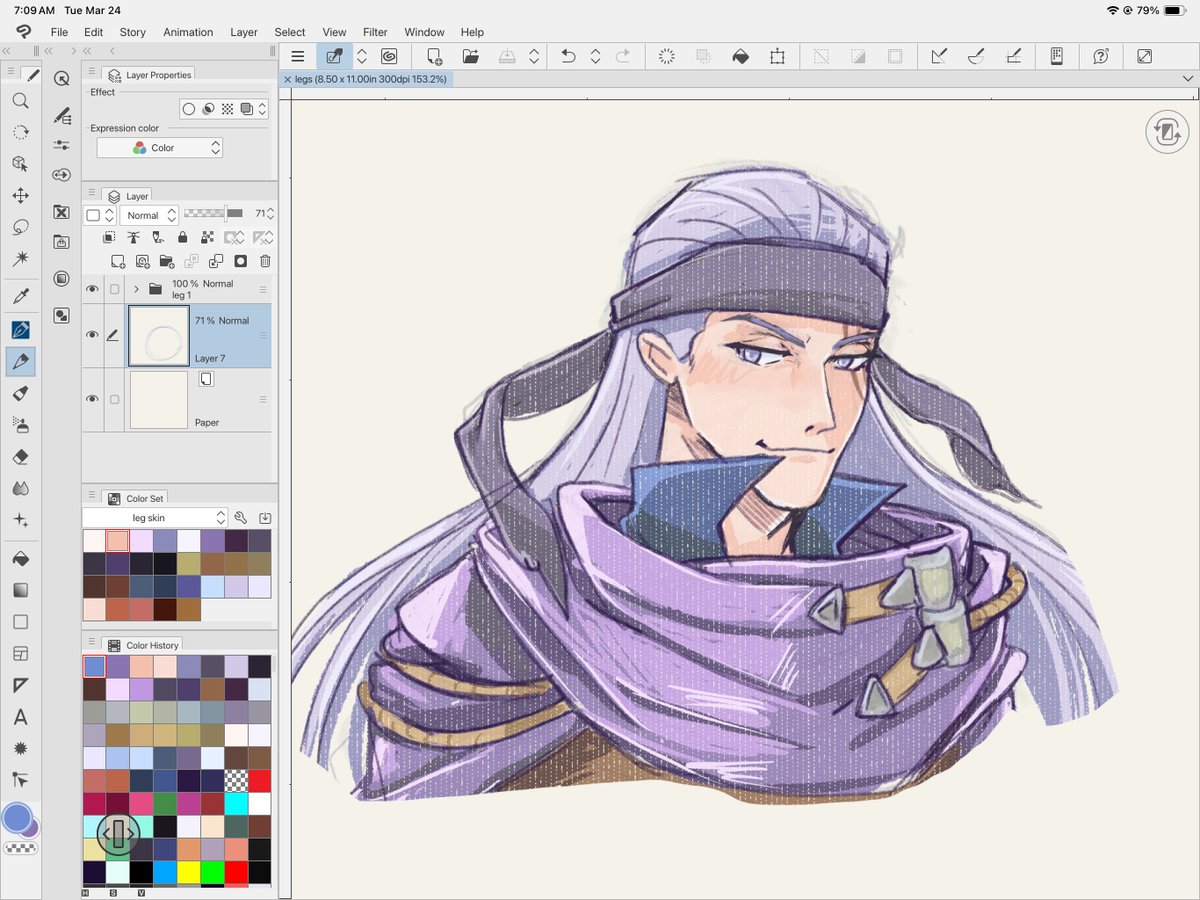This screenshot has height=900, width=1200.
Task: Create a new layer folder
Action: (x=167, y=261)
